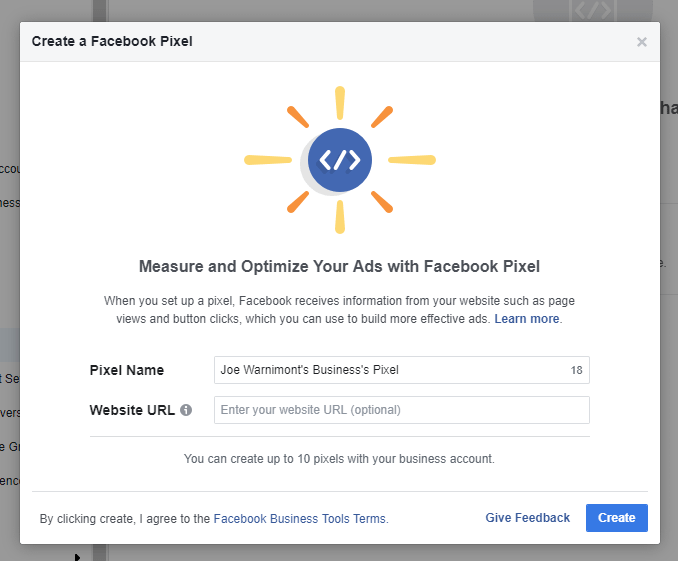Image resolution: width=678 pixels, height=561 pixels.
Task: Click the Pixel Name label
Action: tap(127, 370)
